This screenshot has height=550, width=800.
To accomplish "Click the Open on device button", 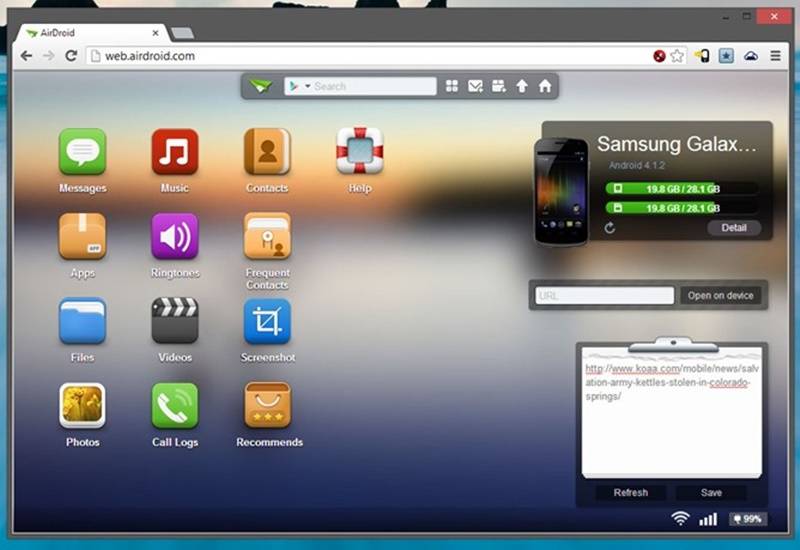I will click(720, 295).
